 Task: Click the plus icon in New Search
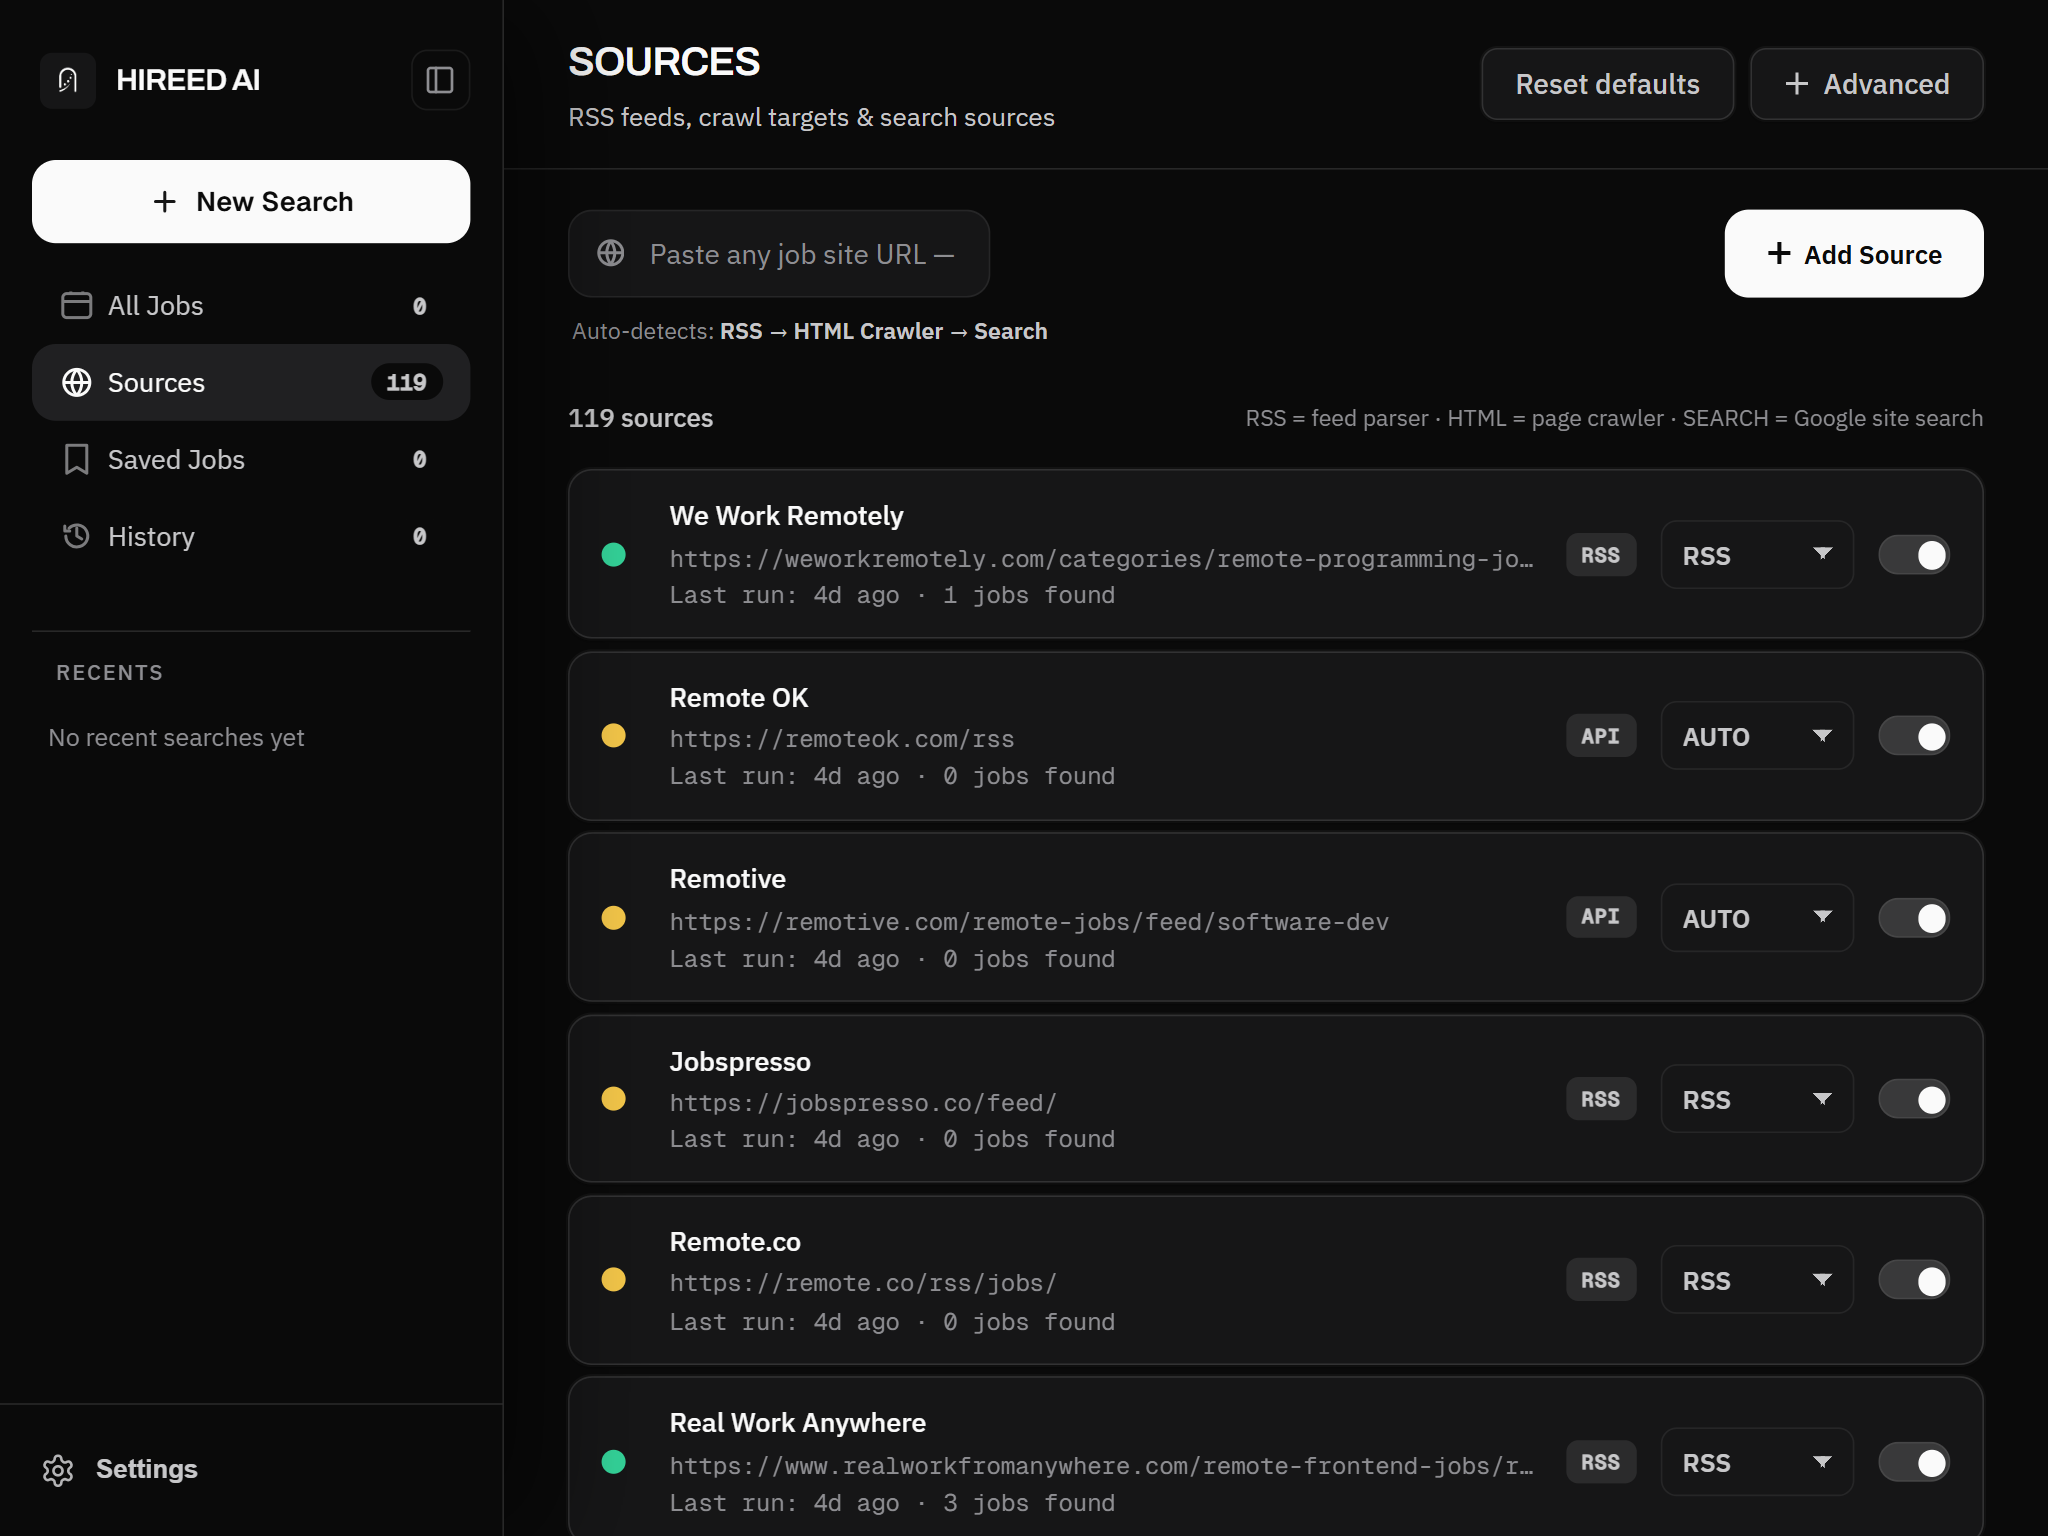click(x=165, y=202)
